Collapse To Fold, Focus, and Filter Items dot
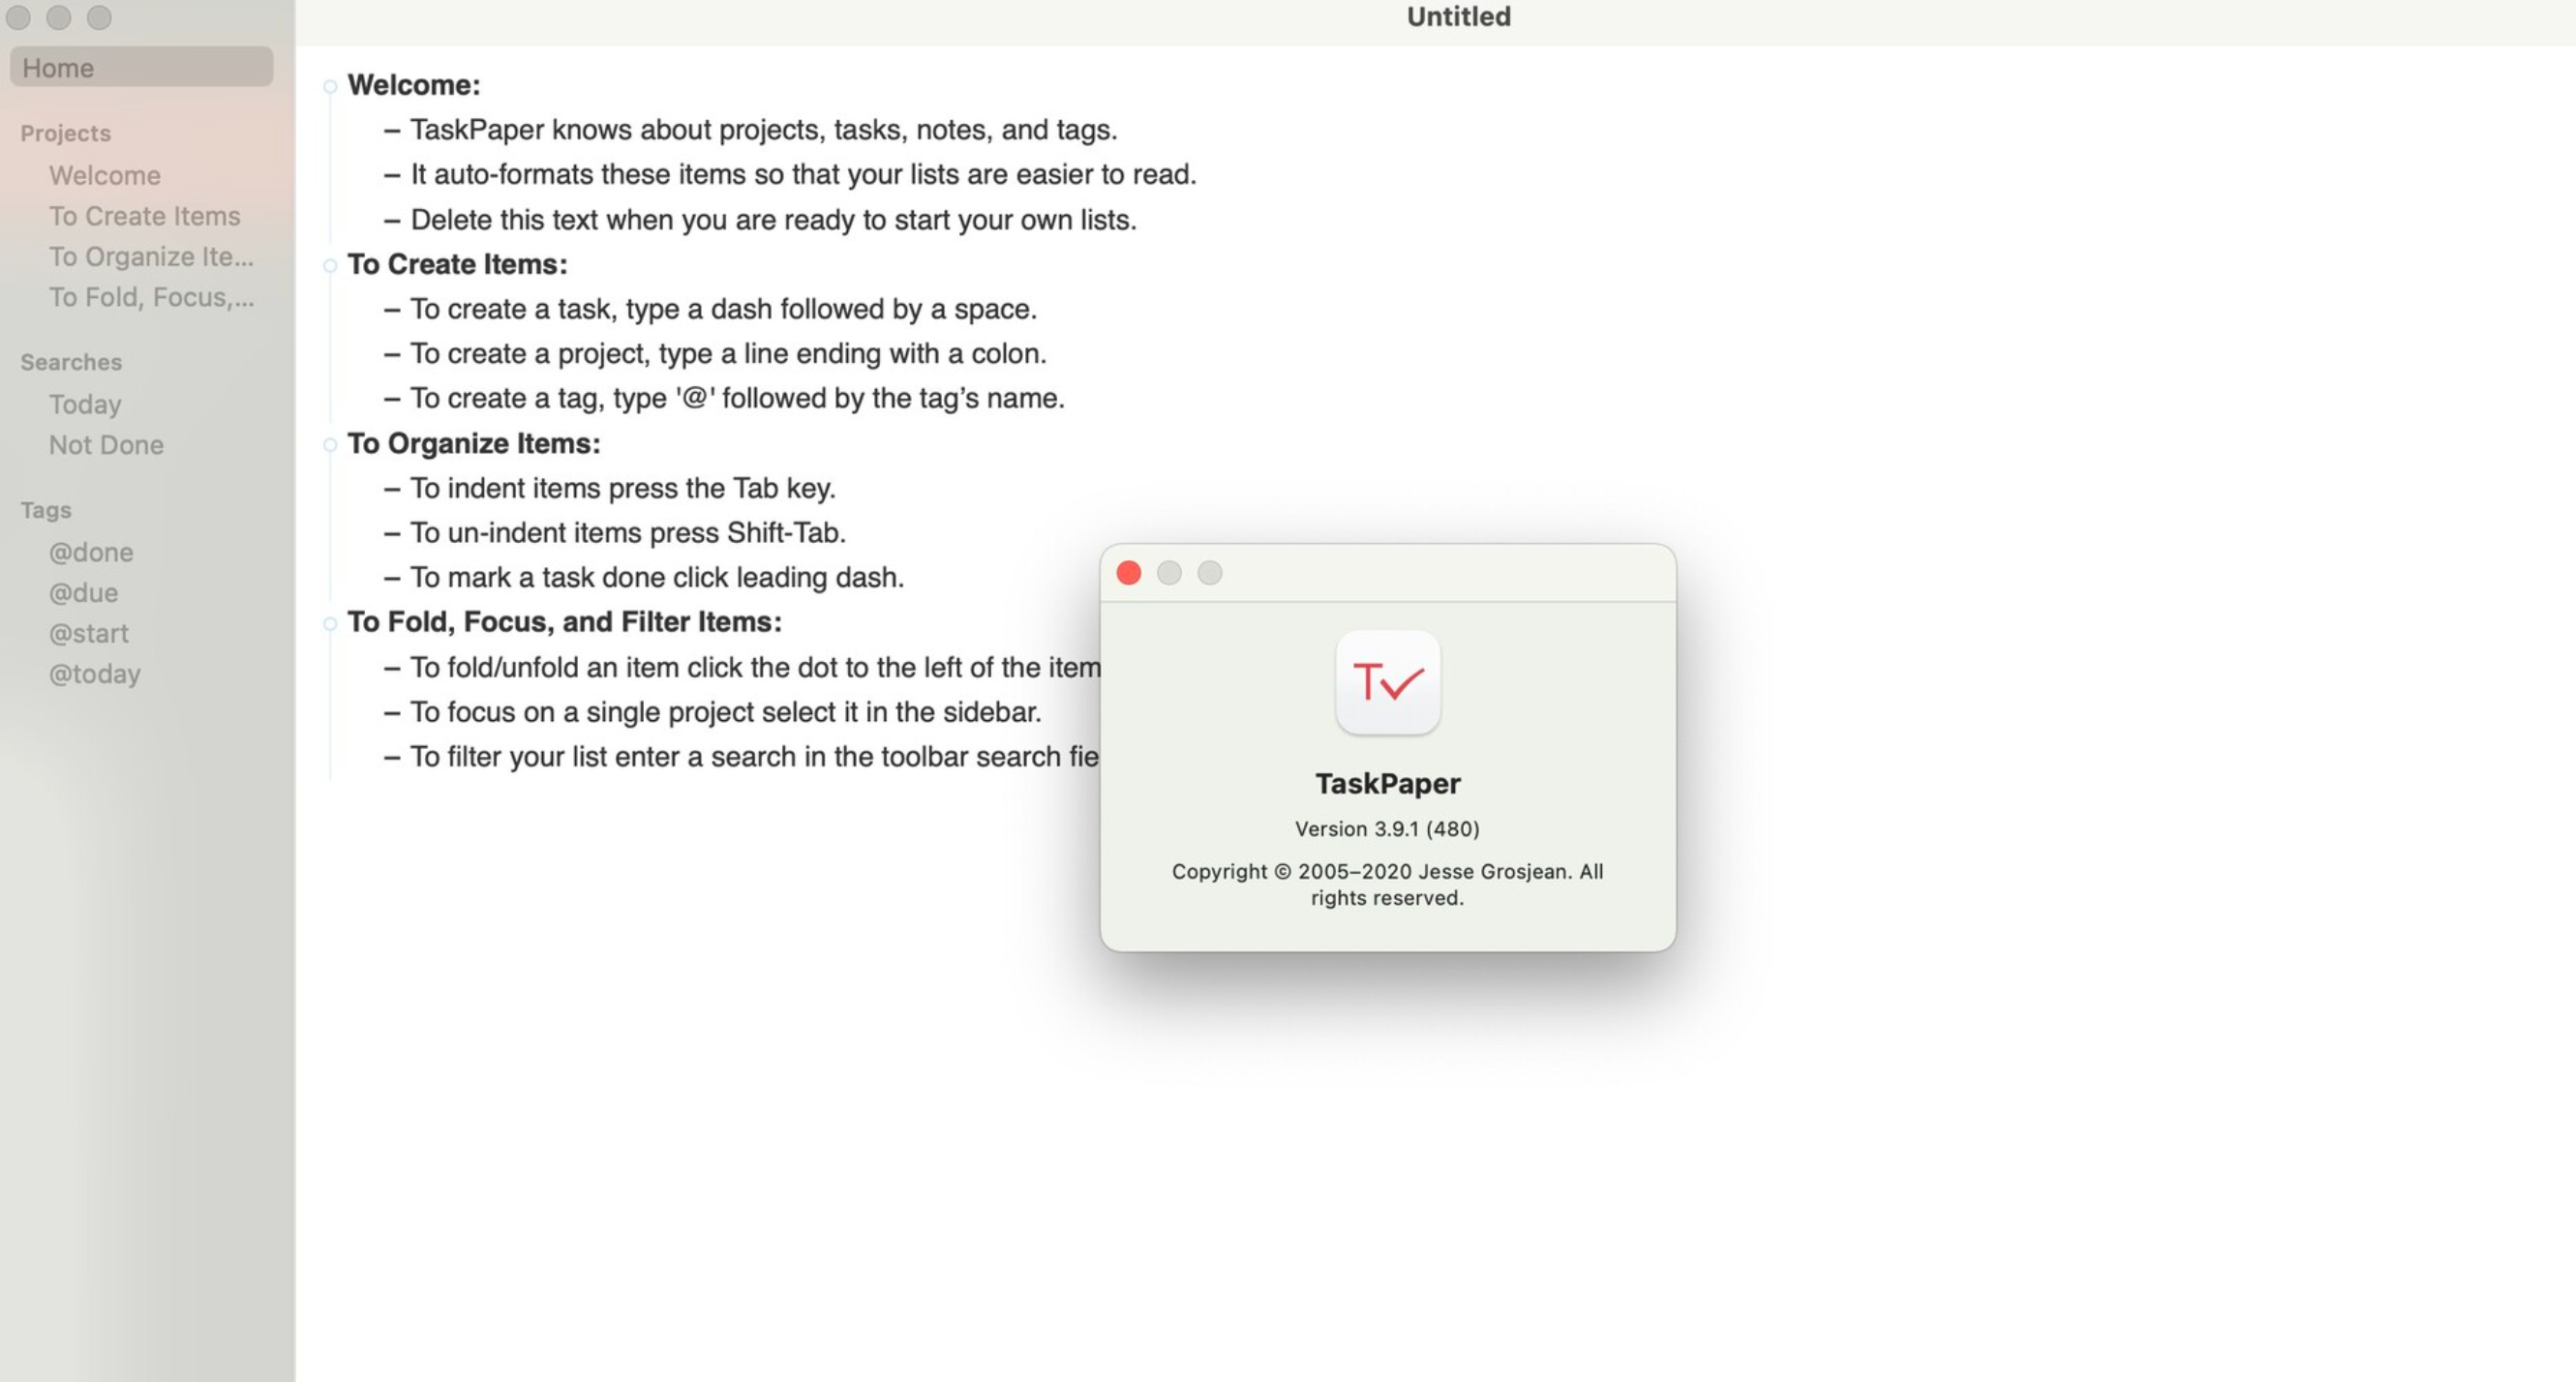2576x1382 pixels. [330, 624]
